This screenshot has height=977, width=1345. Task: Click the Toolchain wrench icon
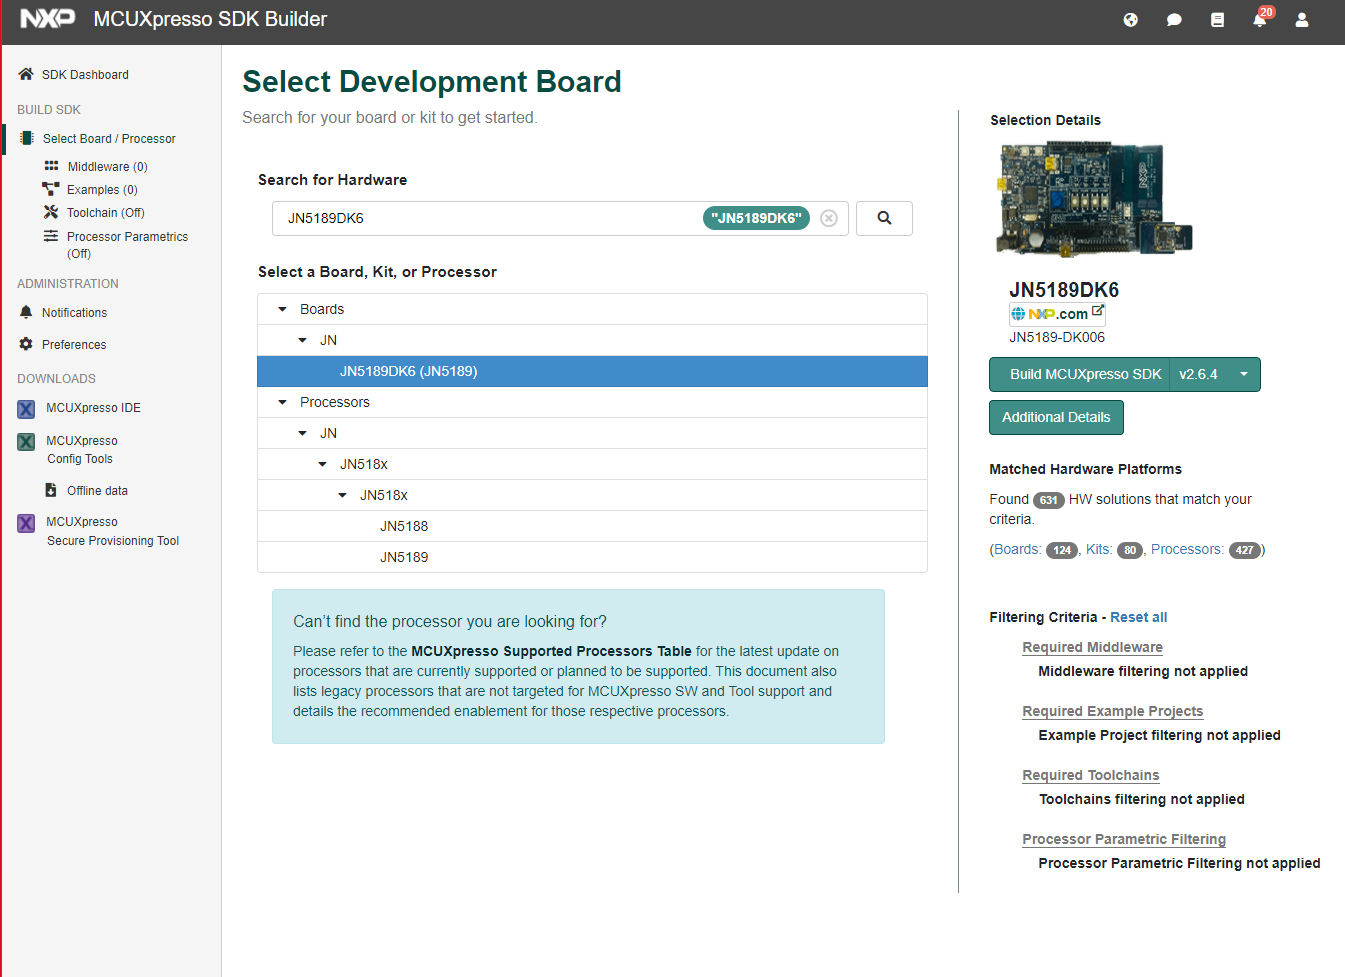click(51, 212)
